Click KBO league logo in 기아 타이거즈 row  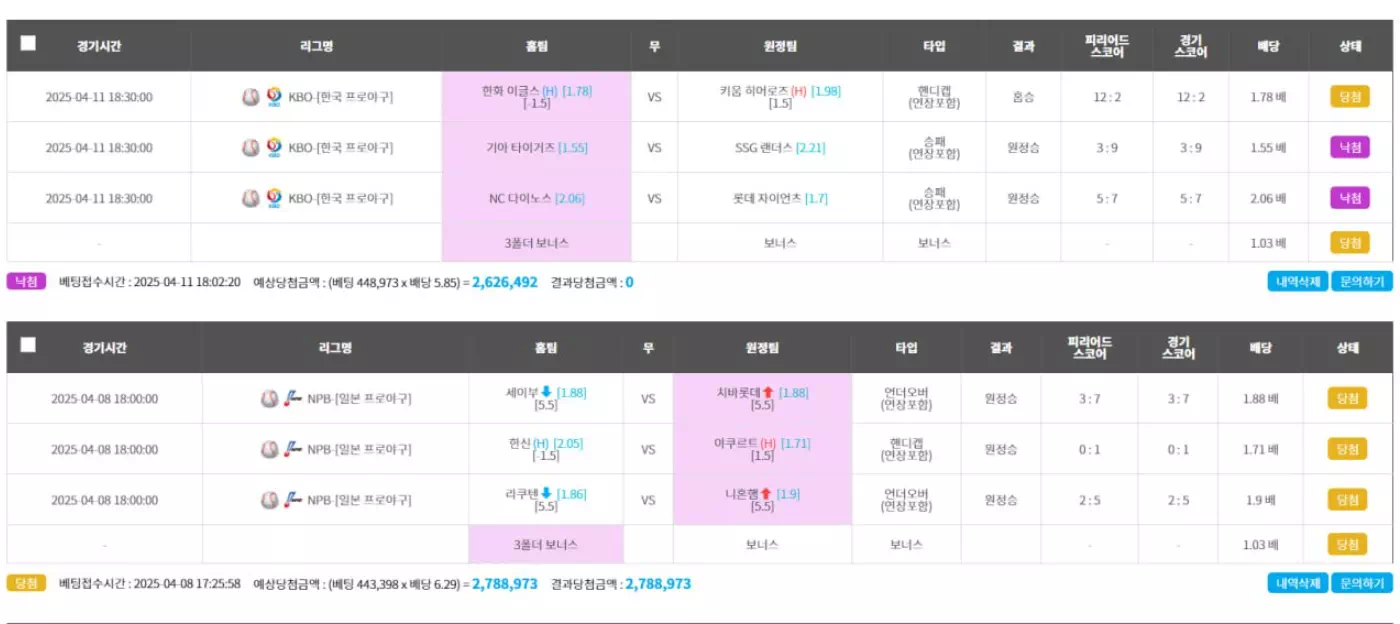[274, 147]
